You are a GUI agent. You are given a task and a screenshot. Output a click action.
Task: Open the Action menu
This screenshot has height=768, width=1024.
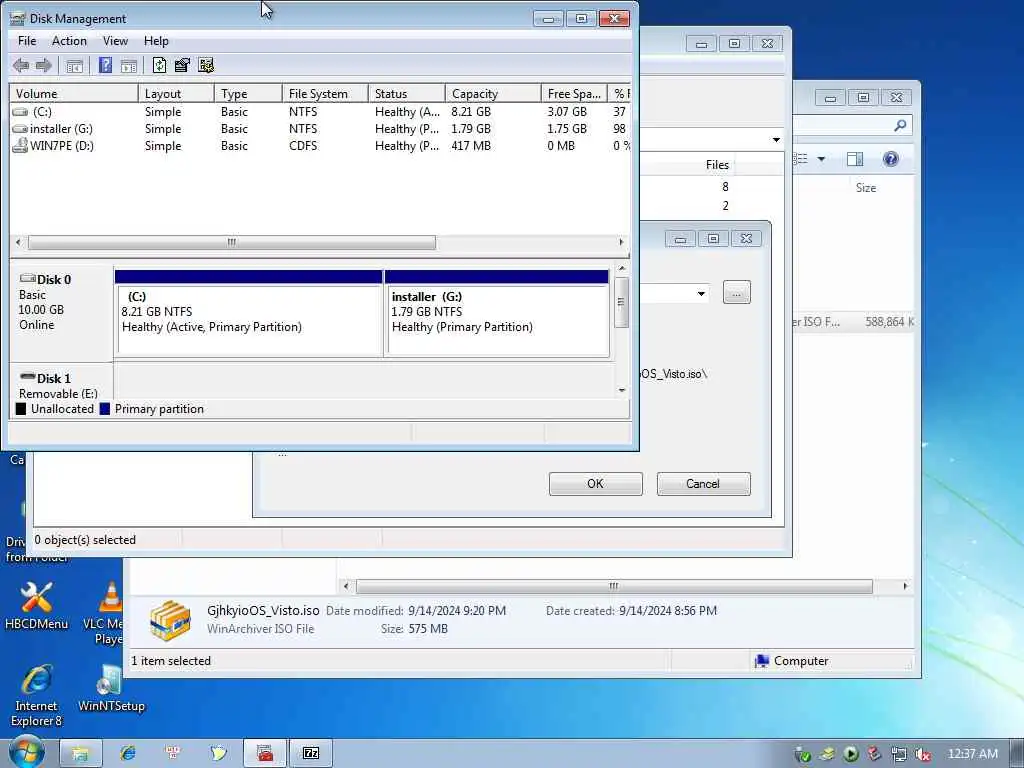coord(69,40)
